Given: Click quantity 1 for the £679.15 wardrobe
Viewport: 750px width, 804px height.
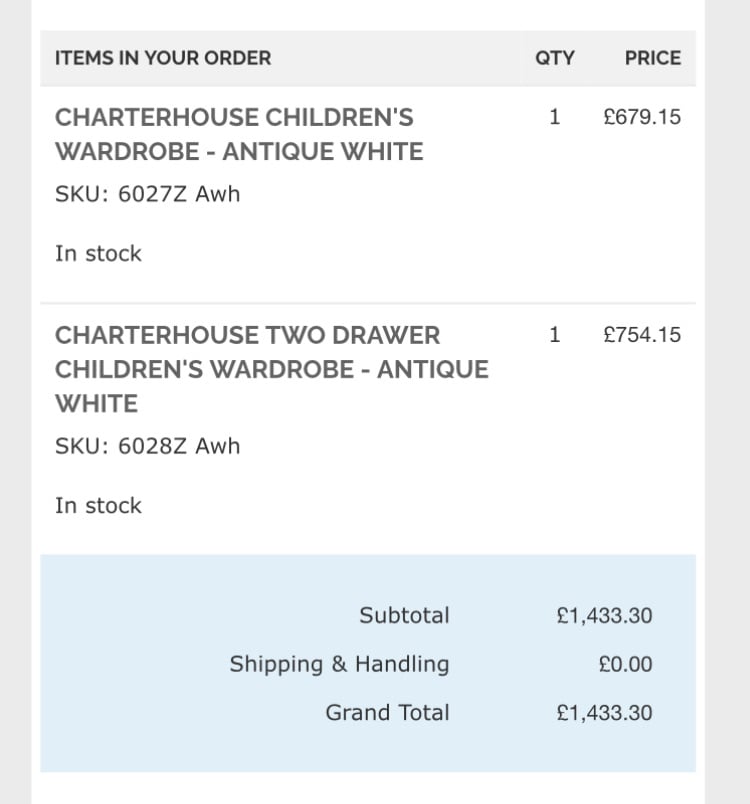Looking at the screenshot, I should coord(555,117).
